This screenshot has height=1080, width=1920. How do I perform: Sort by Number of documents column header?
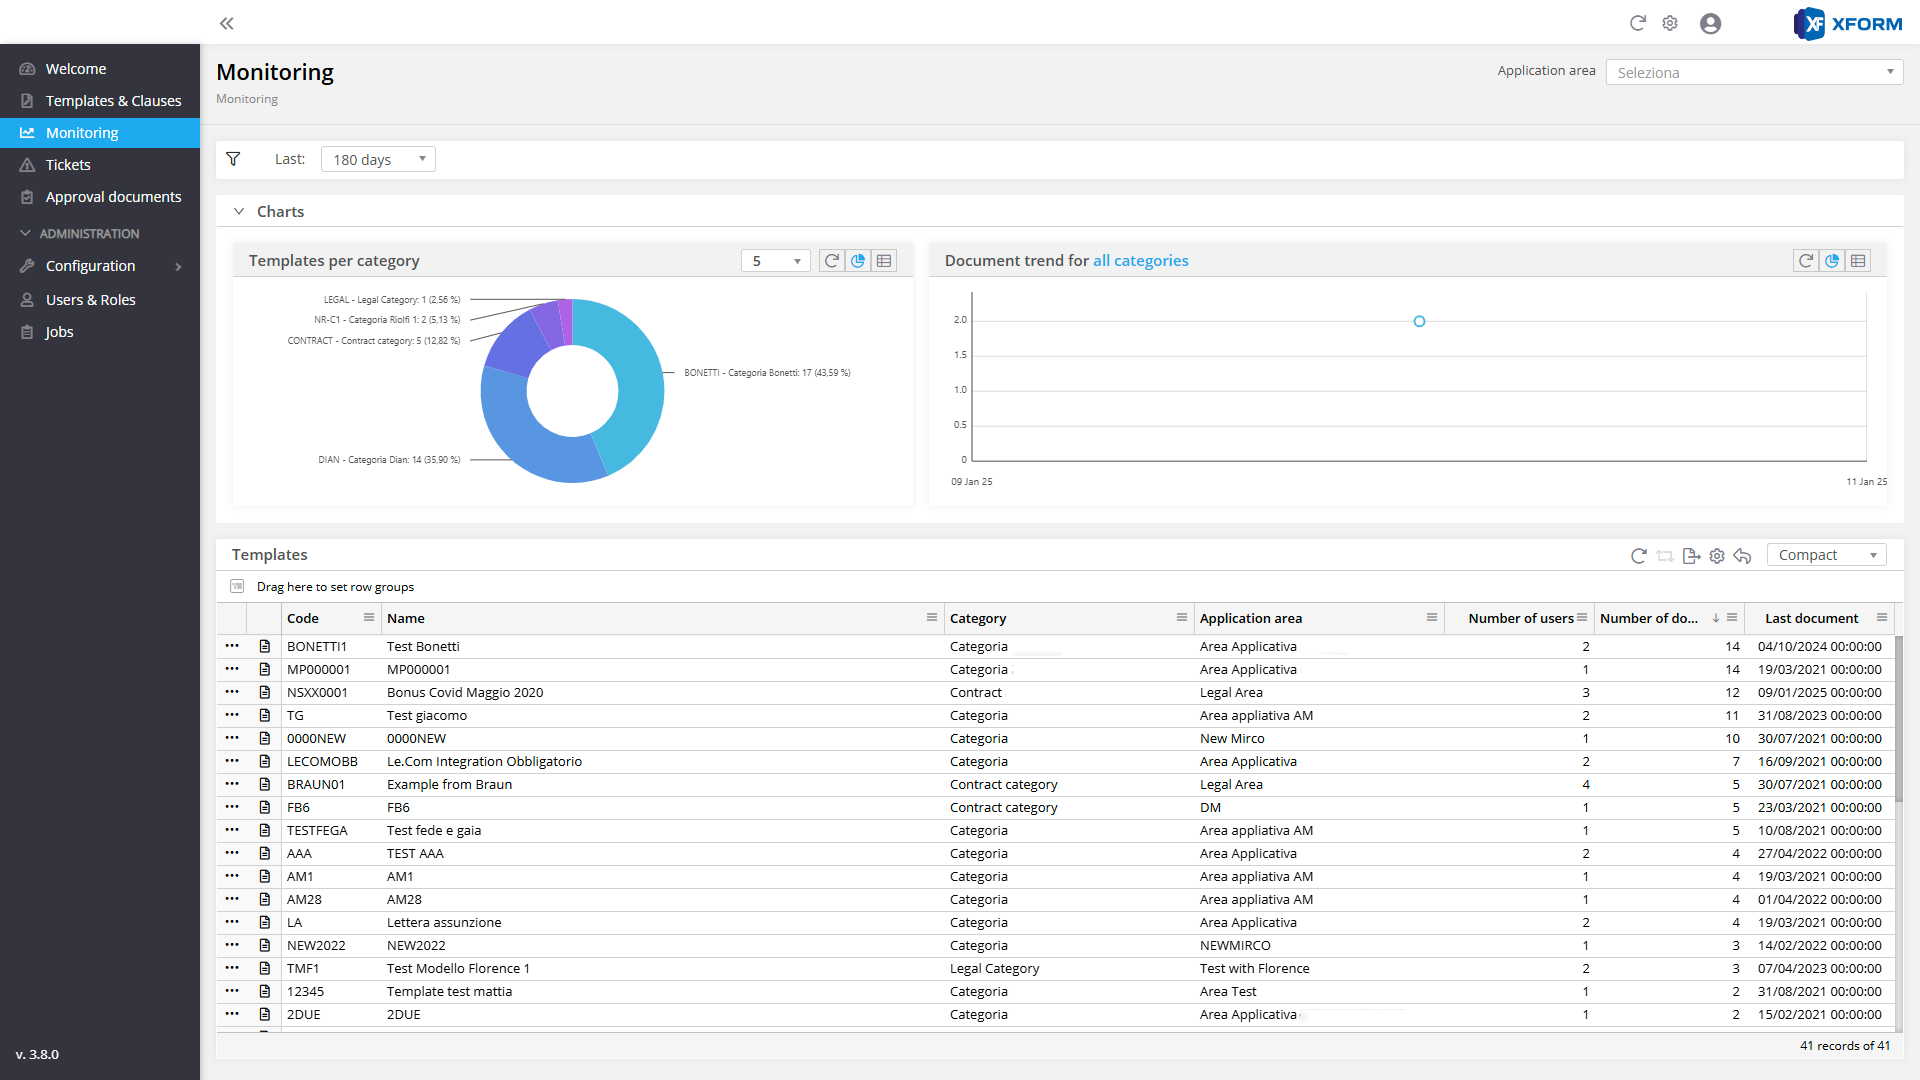[1649, 618]
